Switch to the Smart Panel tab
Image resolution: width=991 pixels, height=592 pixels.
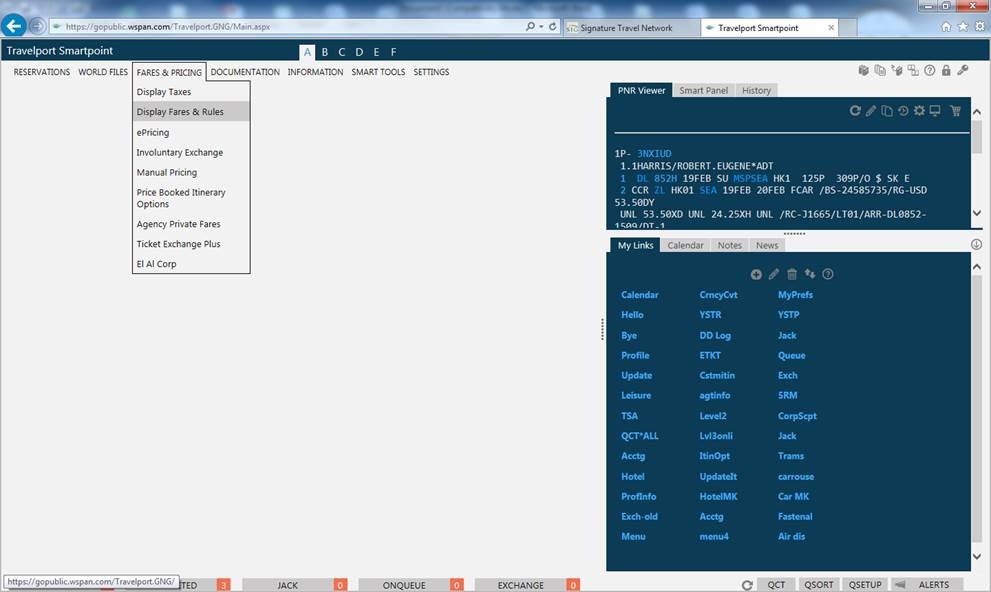click(703, 90)
